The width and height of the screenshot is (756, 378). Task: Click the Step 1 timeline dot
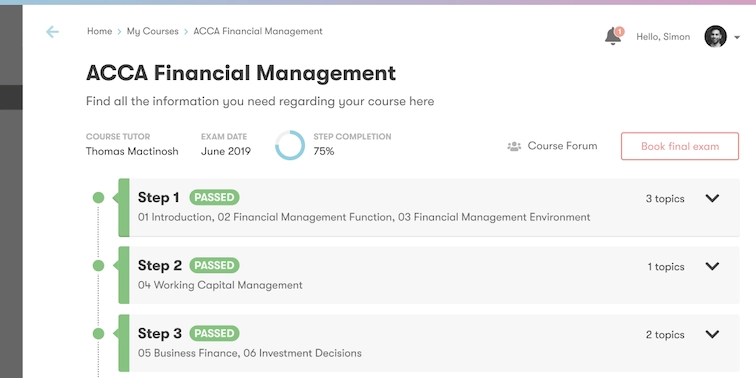click(x=98, y=198)
